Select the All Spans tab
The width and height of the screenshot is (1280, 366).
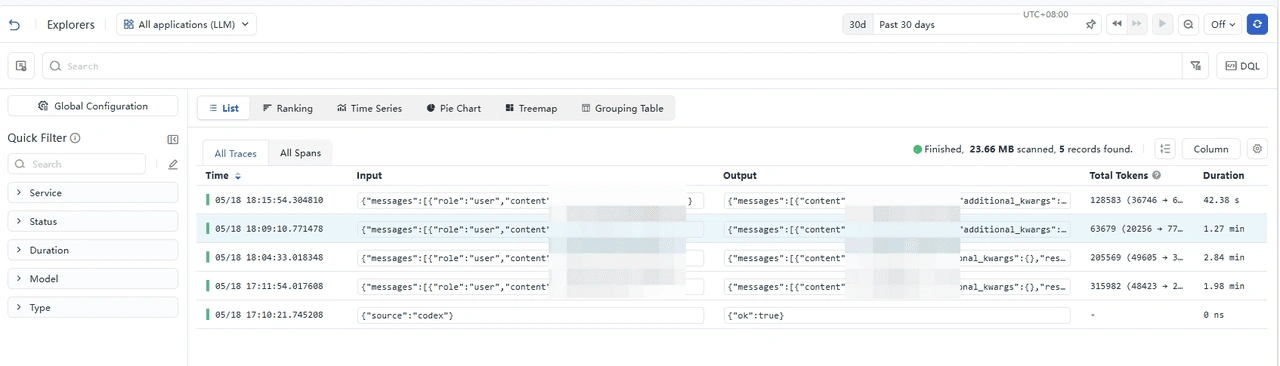click(x=300, y=153)
